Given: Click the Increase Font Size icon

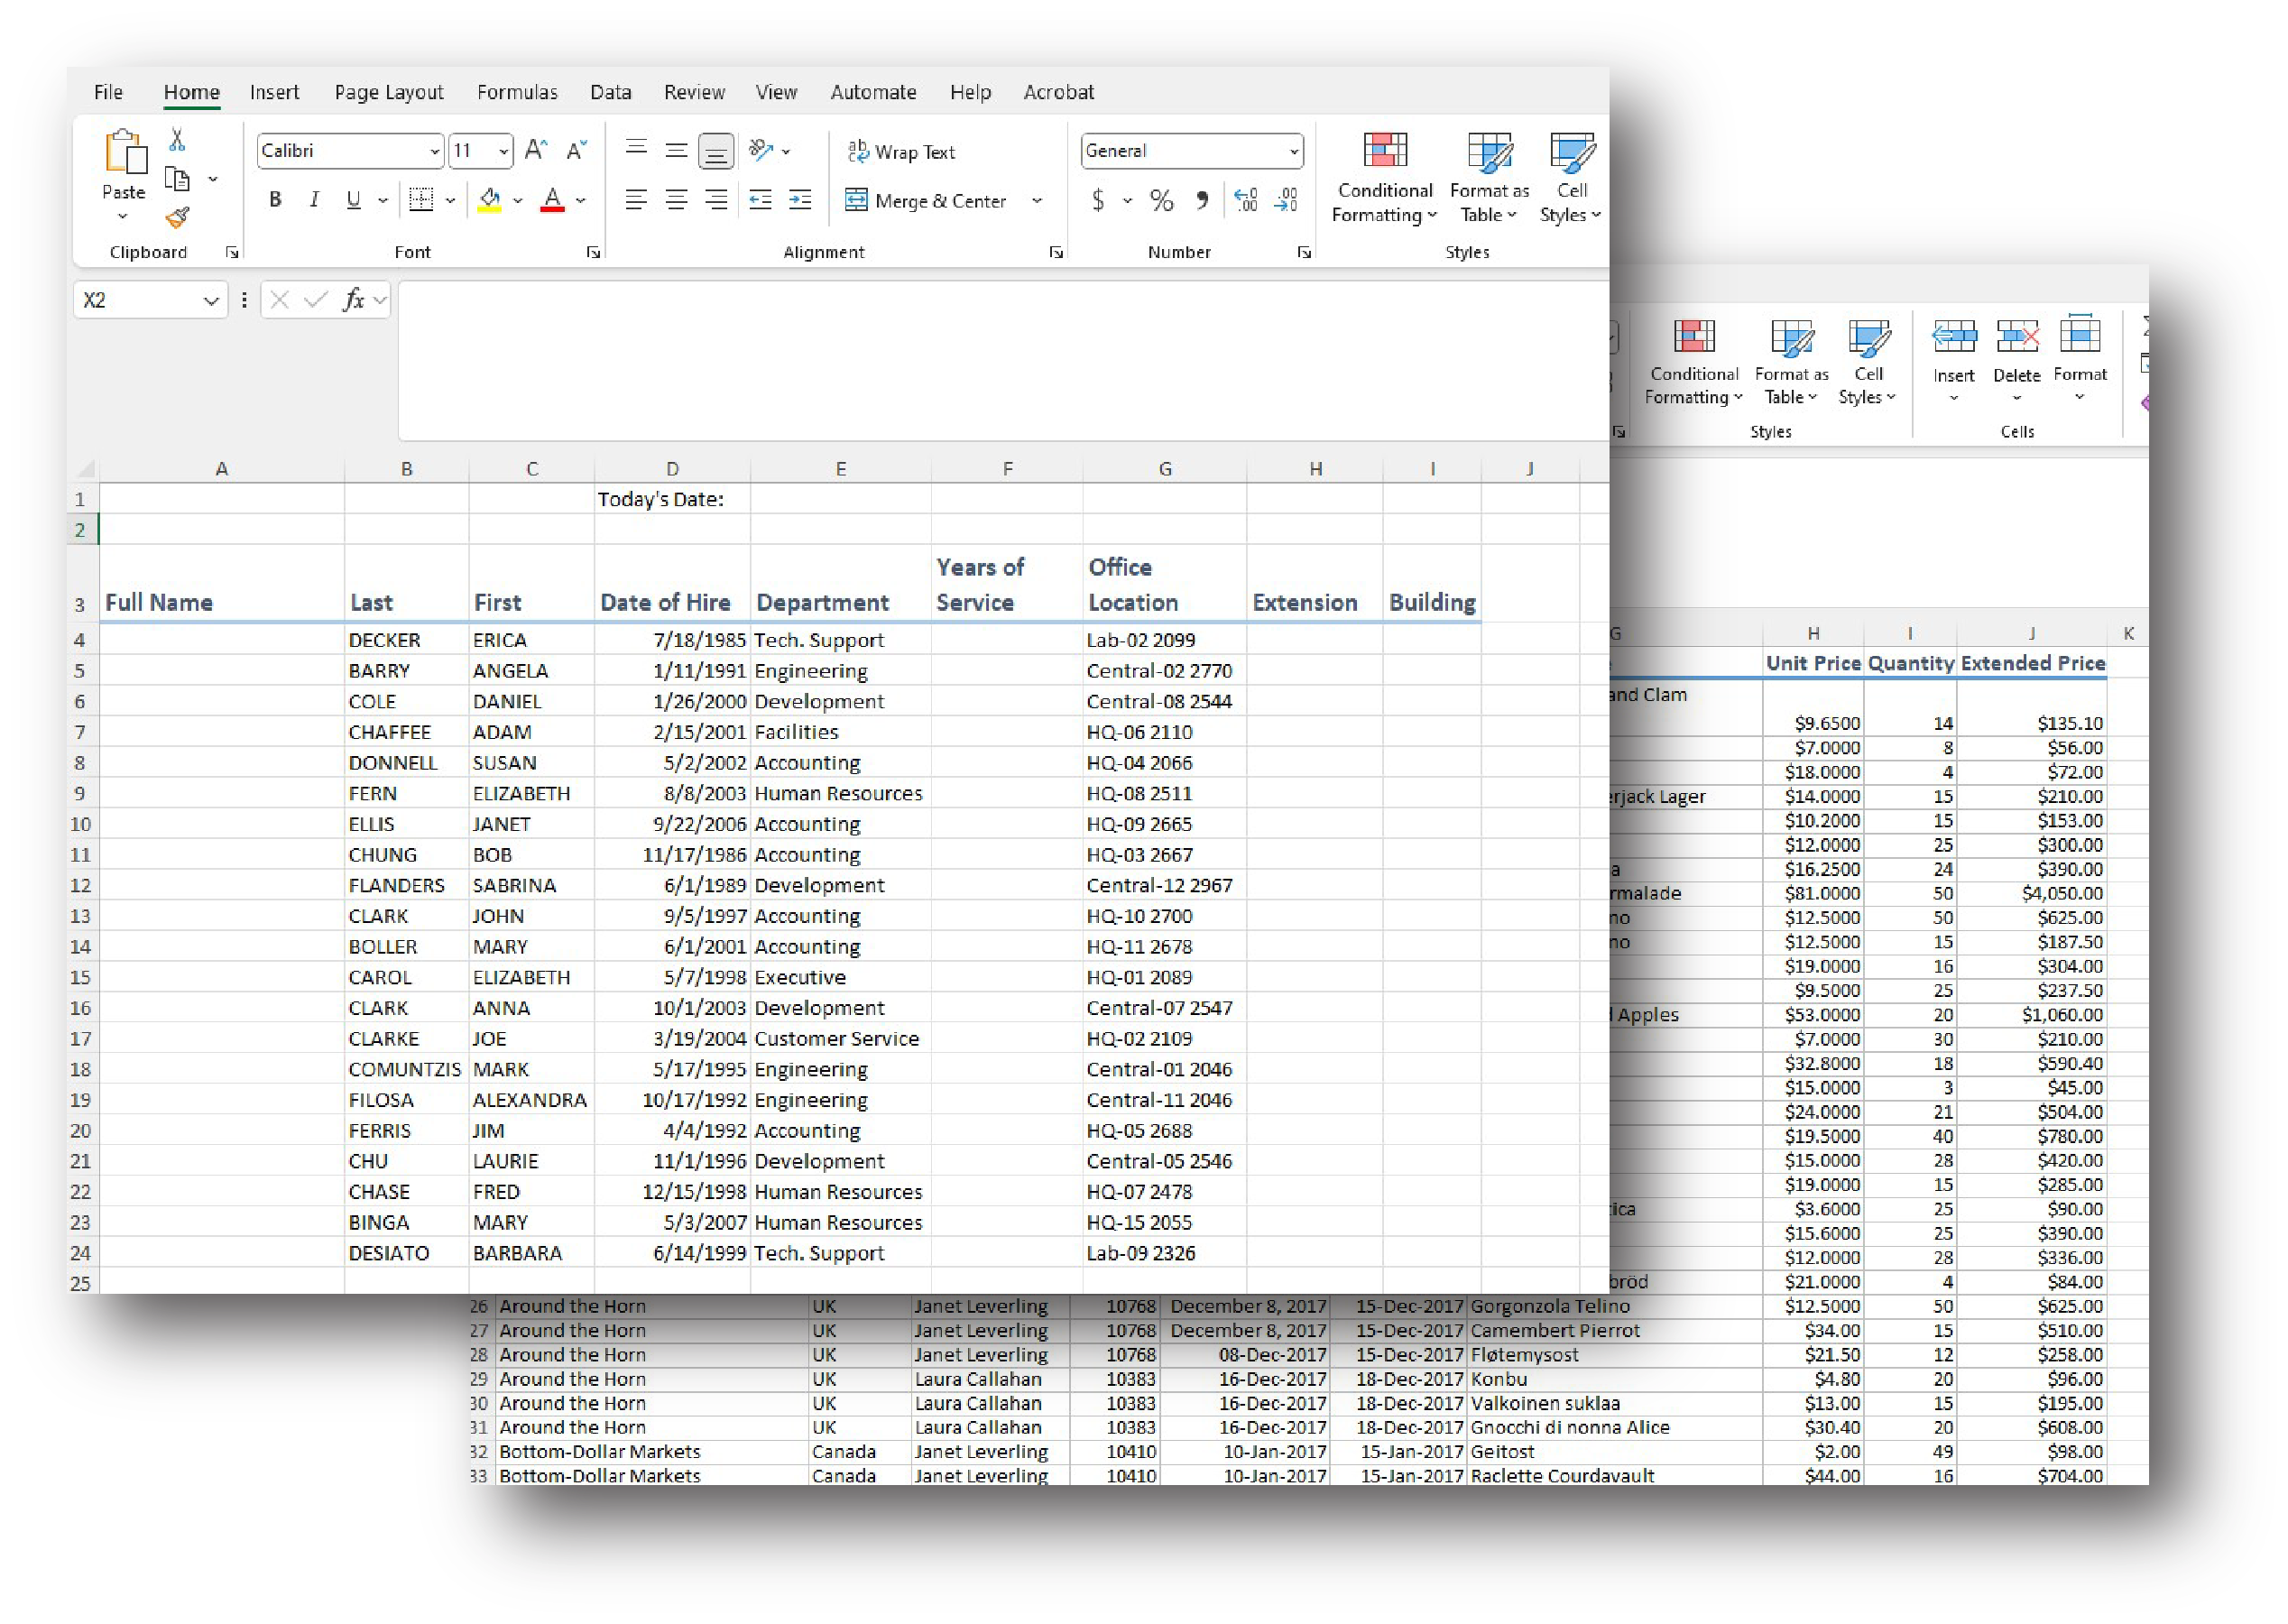Looking at the screenshot, I should (x=536, y=151).
